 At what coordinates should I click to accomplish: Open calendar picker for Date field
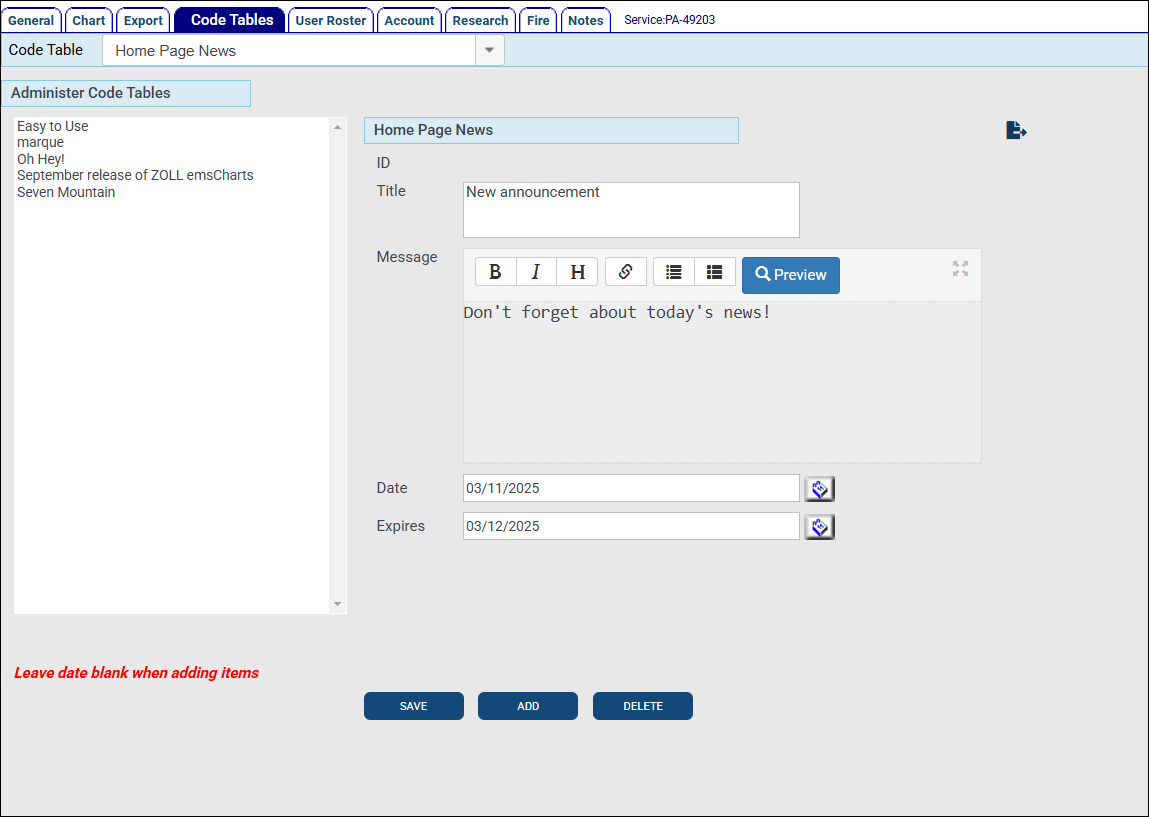[x=819, y=489]
